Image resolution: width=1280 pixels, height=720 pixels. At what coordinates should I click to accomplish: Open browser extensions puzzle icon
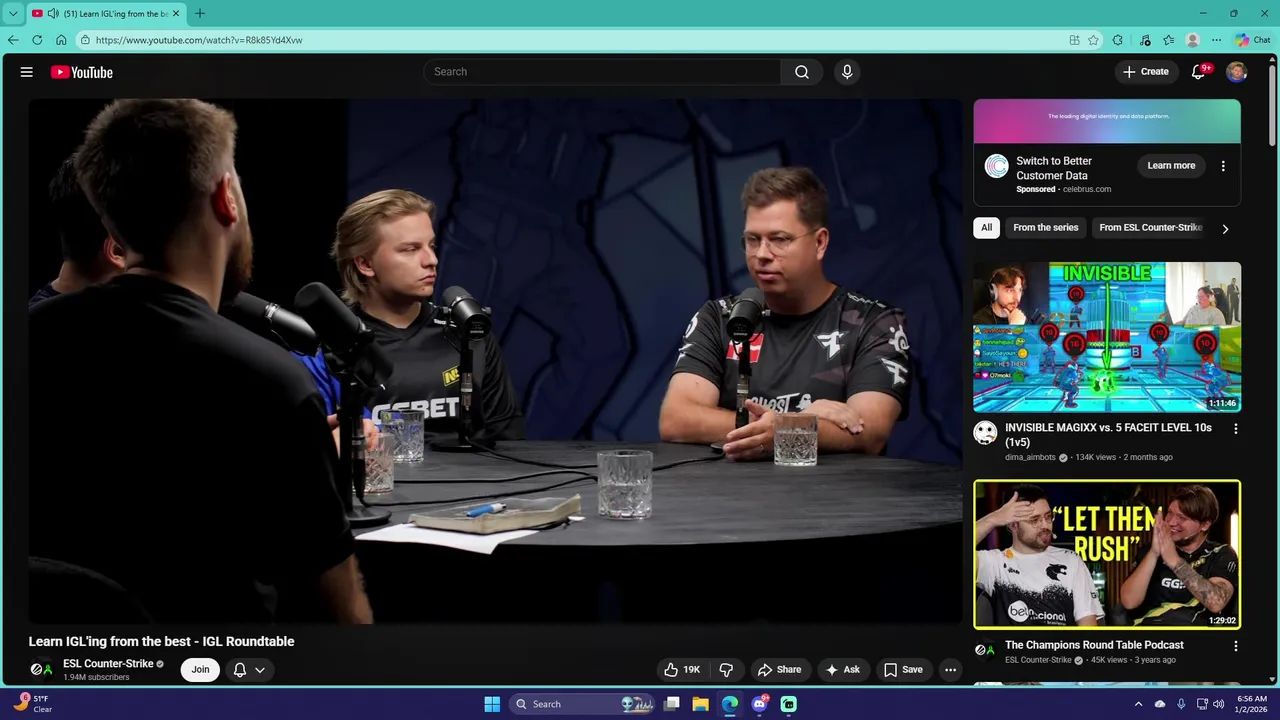coord(1118,40)
